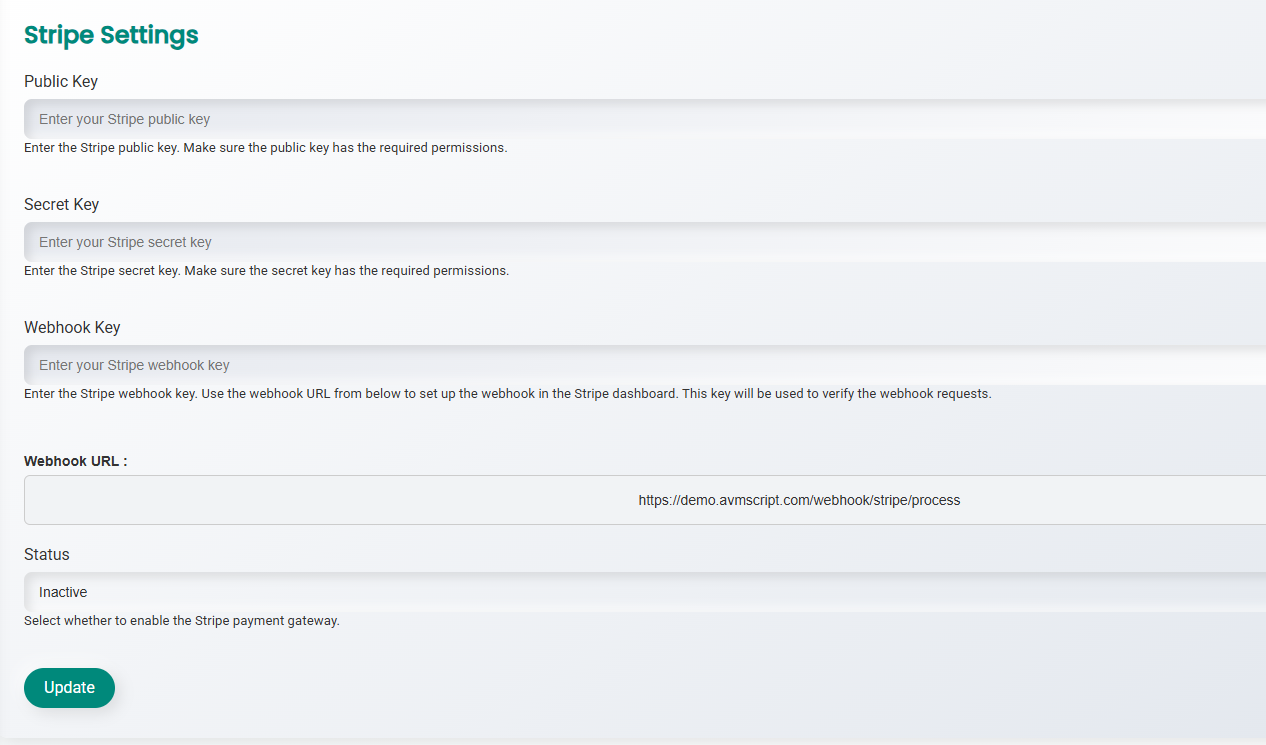Click the Webhook URL label
Screen dimensions: 1266x745
76,461
